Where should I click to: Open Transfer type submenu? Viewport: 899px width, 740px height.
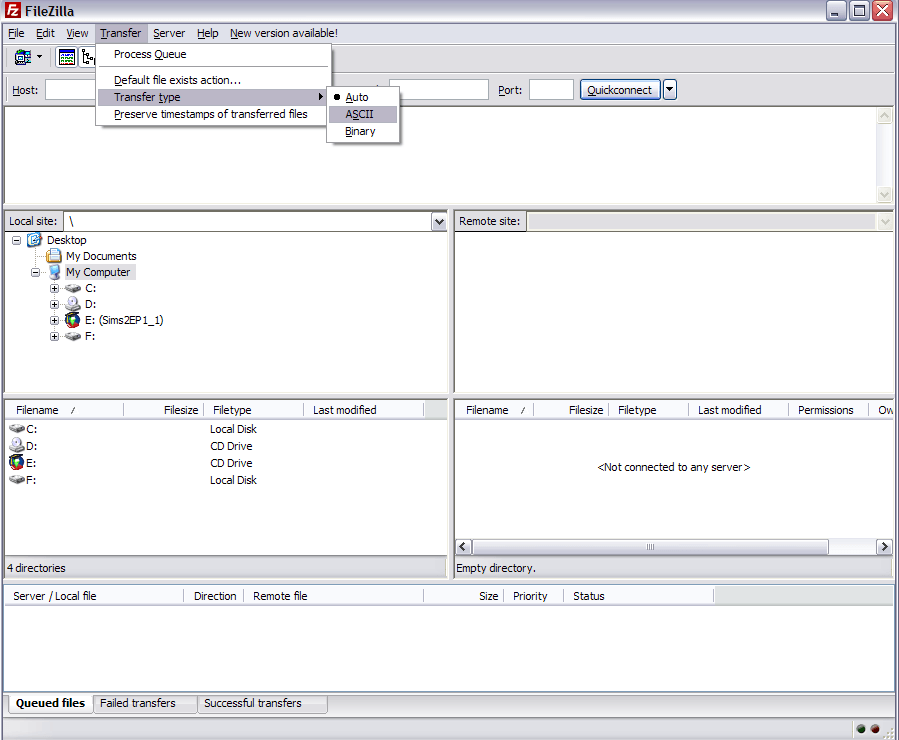(x=213, y=97)
